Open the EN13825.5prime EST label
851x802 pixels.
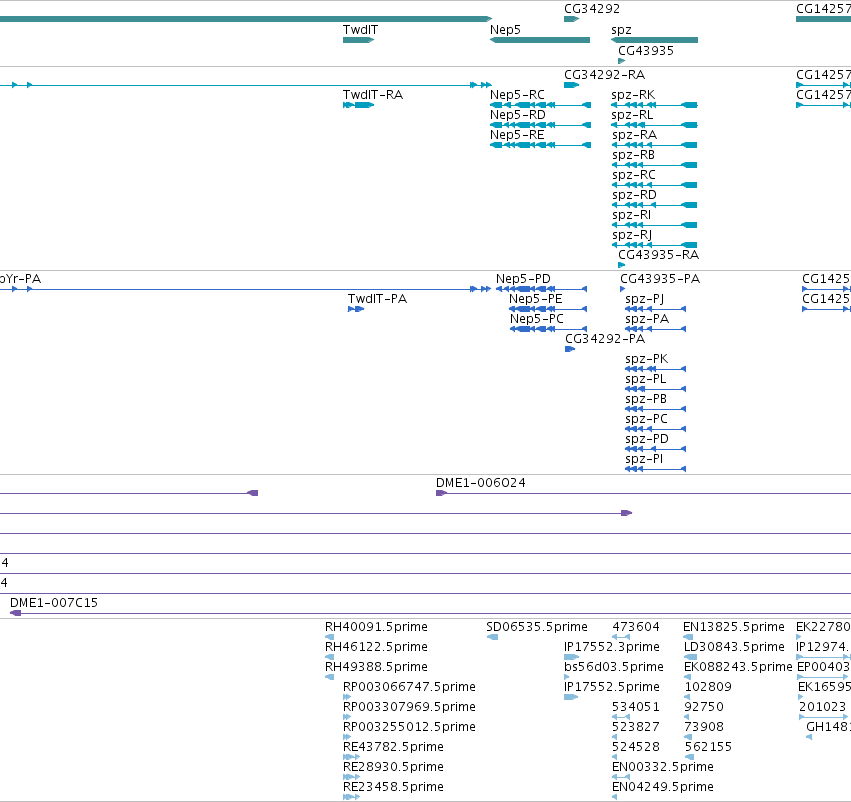(734, 627)
